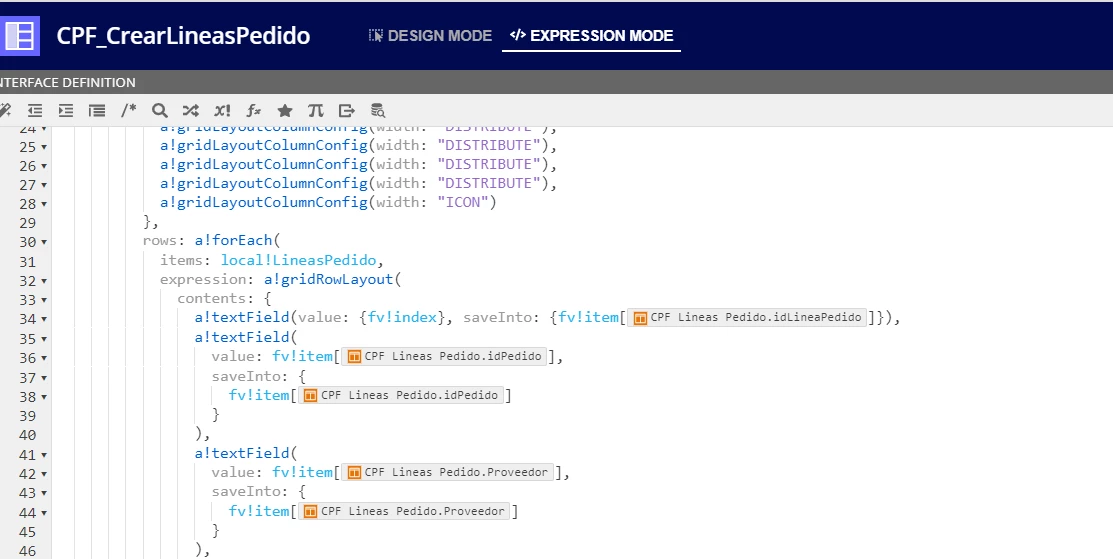Collapse a!textField fold at line 35
This screenshot has width=1113, height=559.
point(44,339)
